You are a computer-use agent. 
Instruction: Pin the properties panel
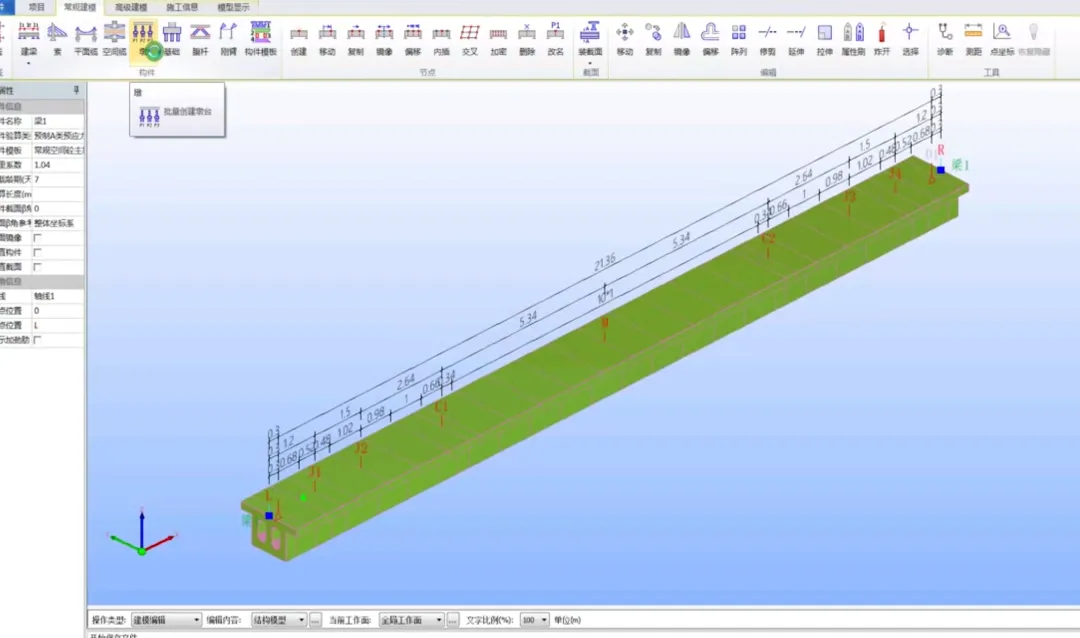(x=76, y=90)
